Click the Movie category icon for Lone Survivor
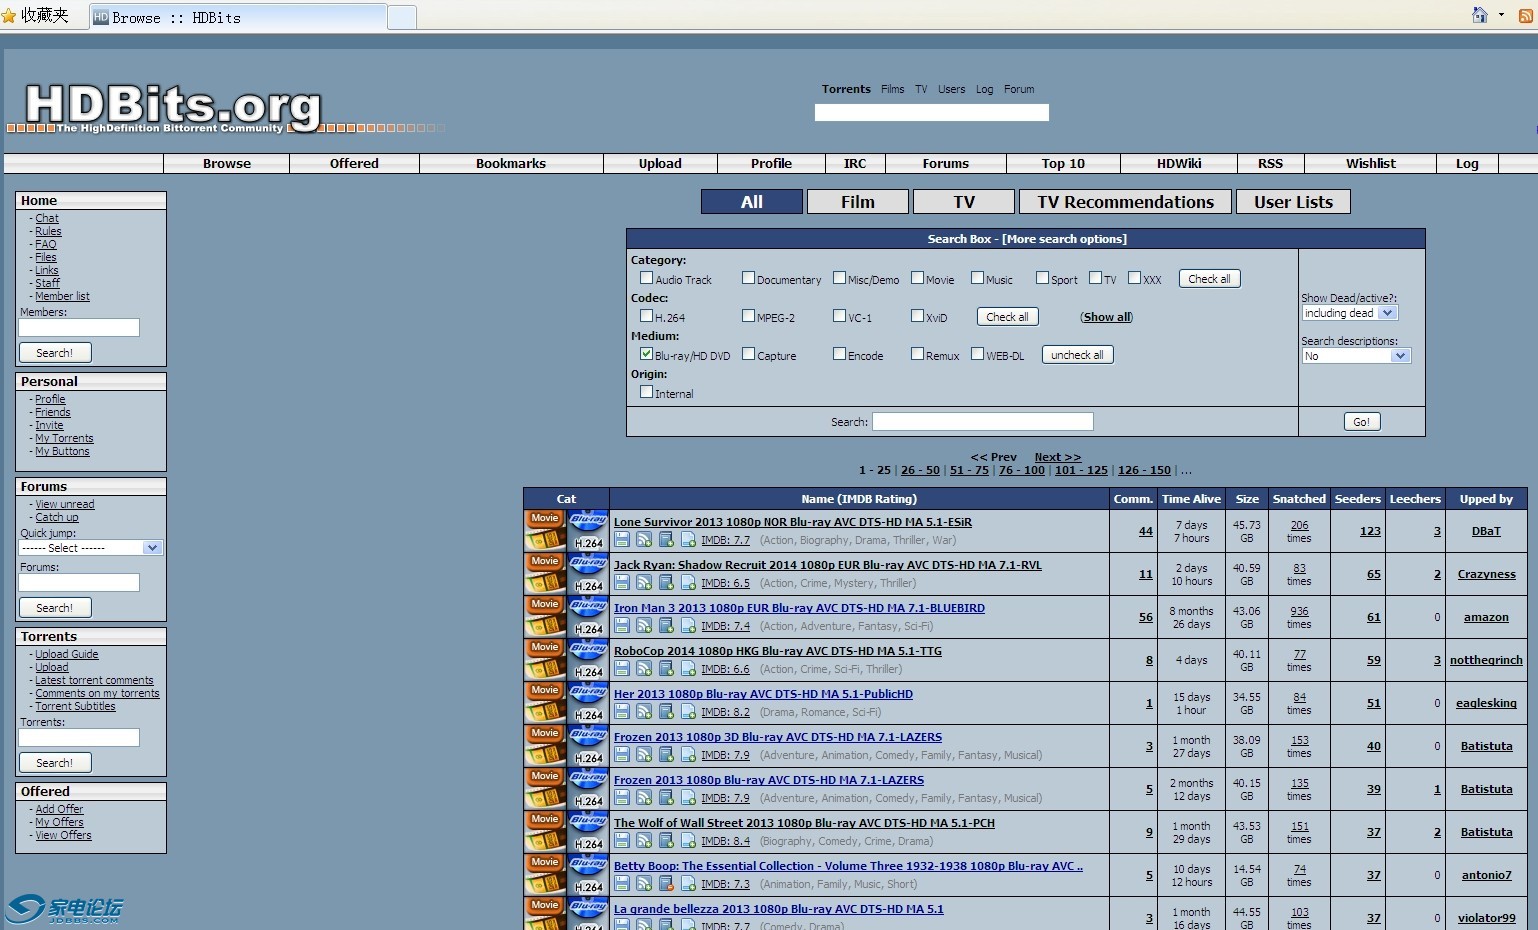This screenshot has height=930, width=1538. click(x=545, y=531)
